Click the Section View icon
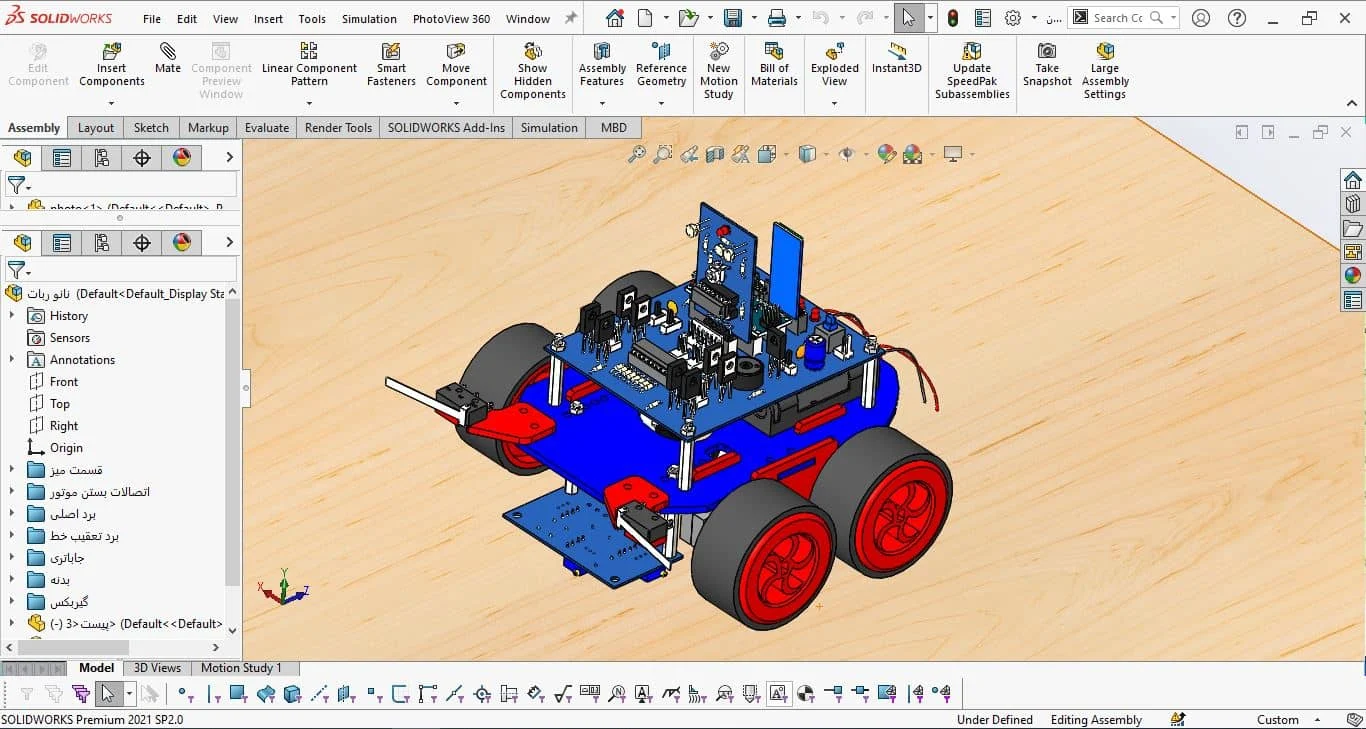Image resolution: width=1366 pixels, height=729 pixels. pos(715,154)
